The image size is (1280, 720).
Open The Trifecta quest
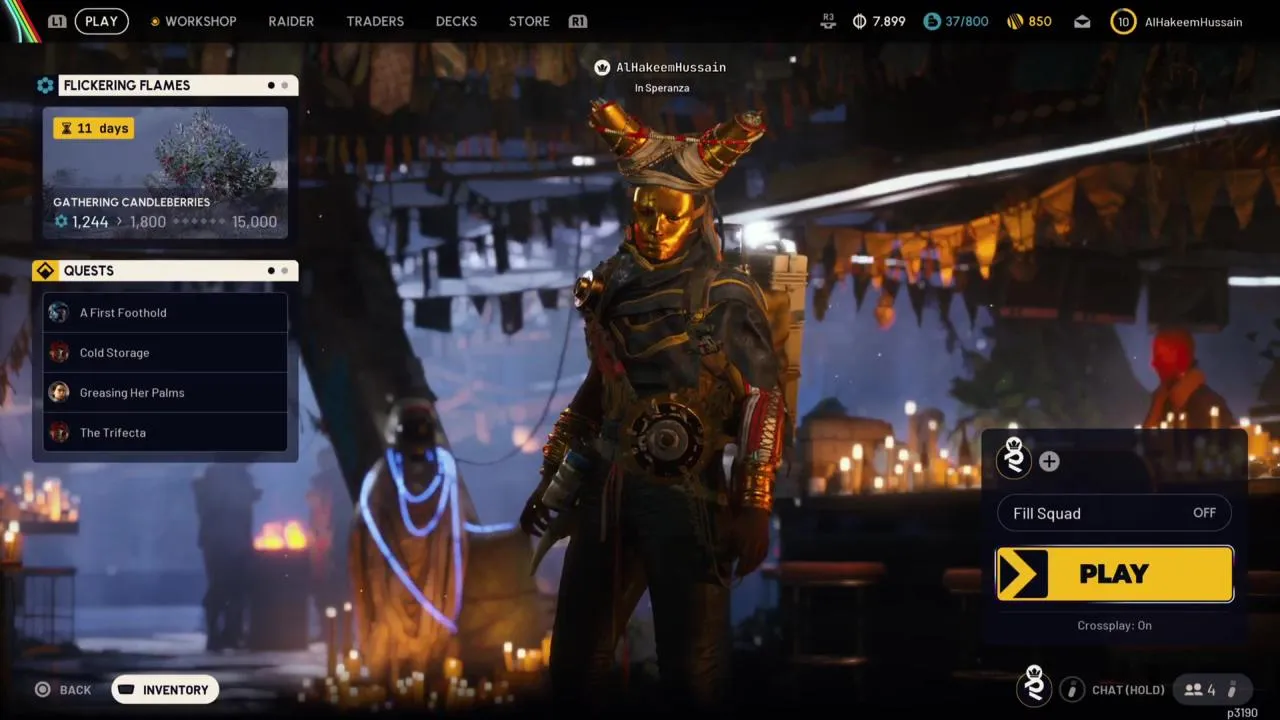click(x=165, y=433)
